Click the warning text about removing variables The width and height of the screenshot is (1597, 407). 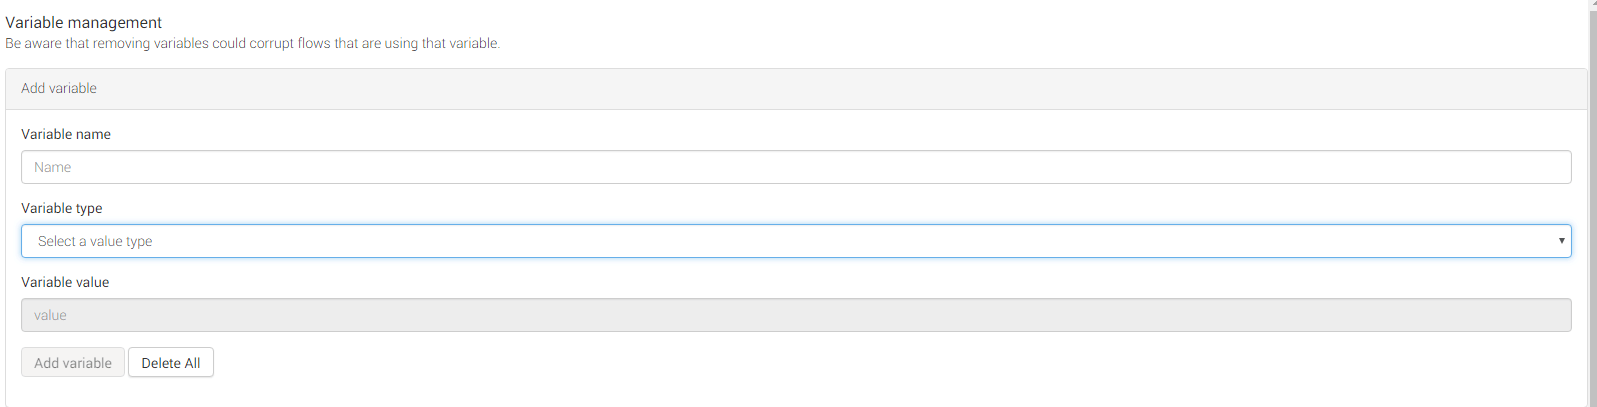pos(253,43)
